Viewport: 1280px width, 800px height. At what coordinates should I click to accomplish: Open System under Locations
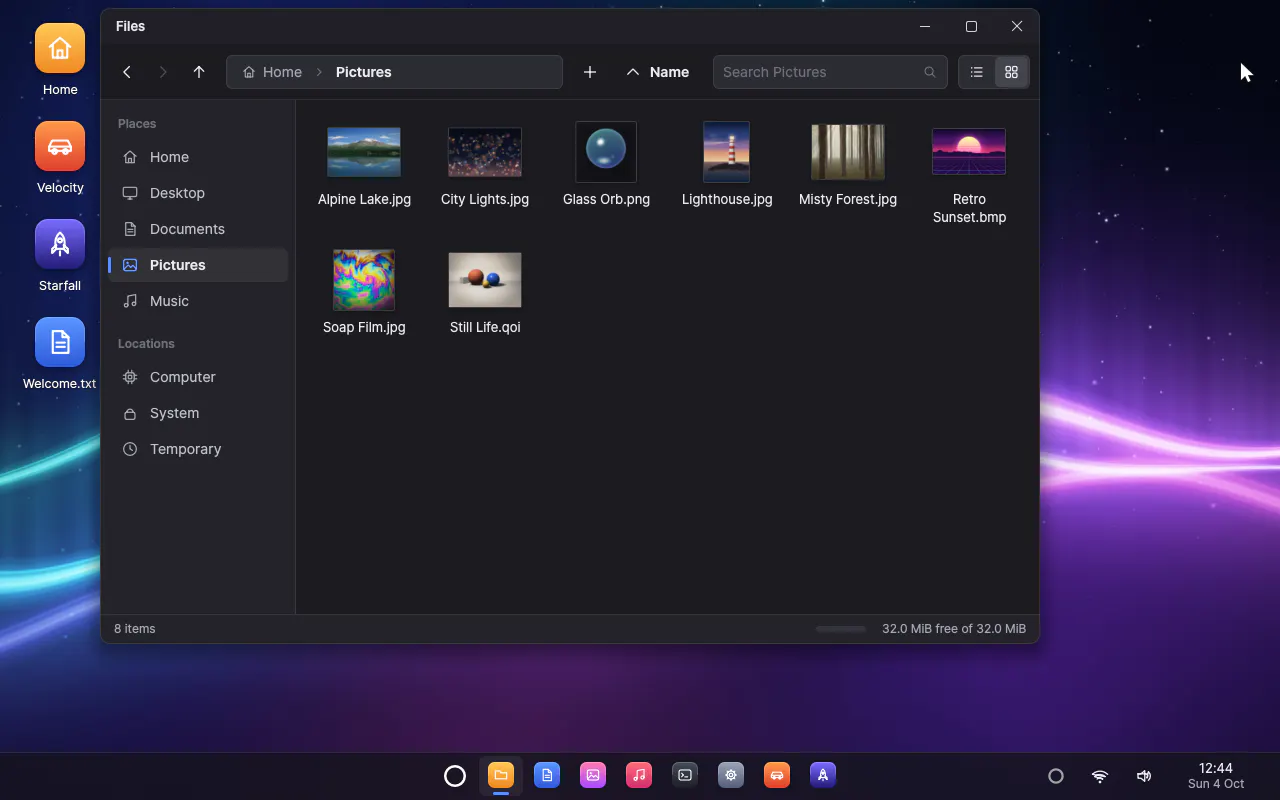pos(198,413)
